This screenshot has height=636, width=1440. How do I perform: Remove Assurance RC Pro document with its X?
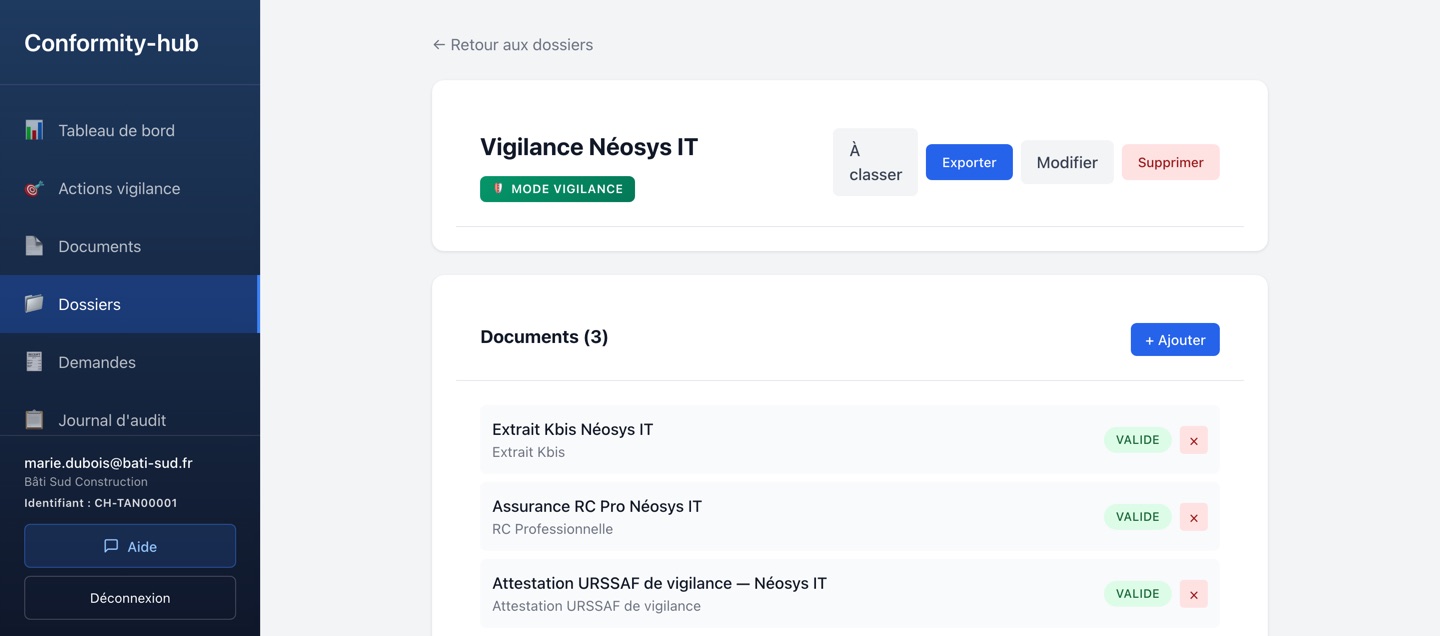(x=1194, y=517)
